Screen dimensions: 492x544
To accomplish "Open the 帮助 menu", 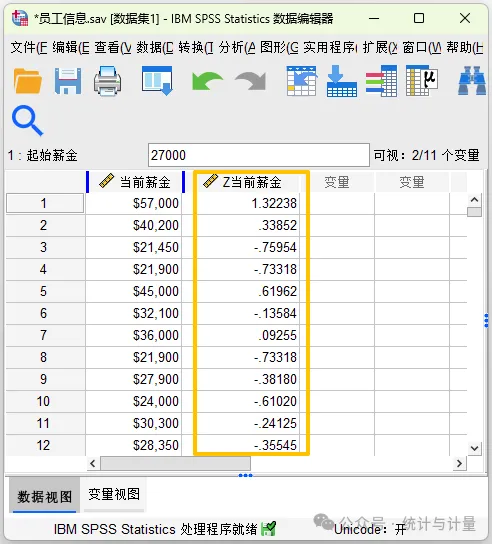I will [x=465, y=48].
